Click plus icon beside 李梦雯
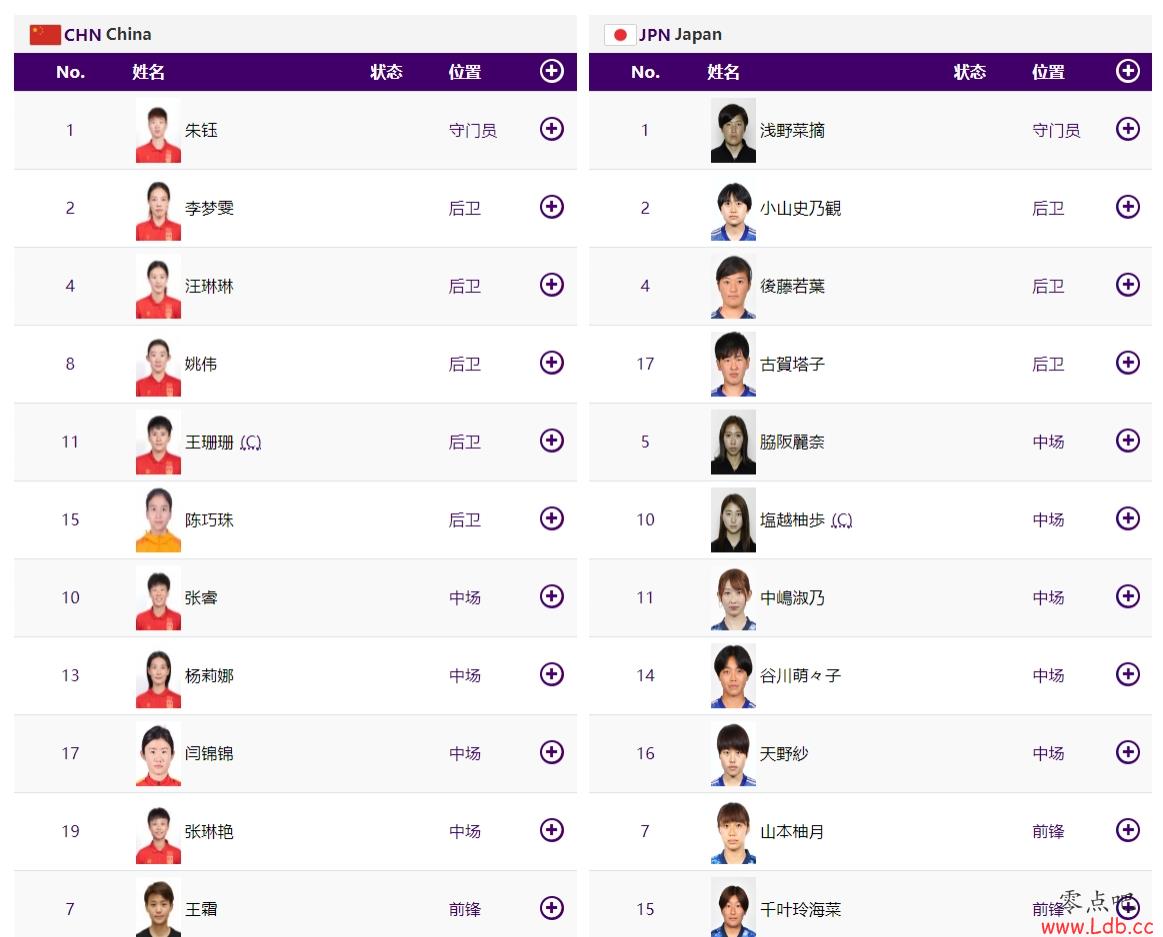The height and width of the screenshot is (937, 1163). (x=552, y=207)
